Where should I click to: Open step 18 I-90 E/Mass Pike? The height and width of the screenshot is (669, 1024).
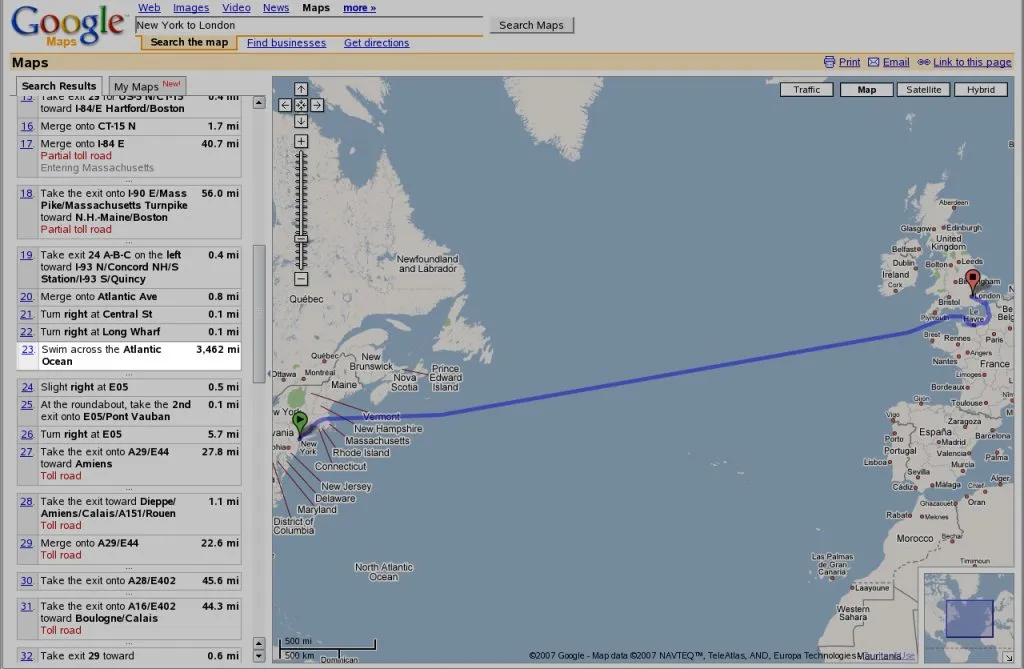[x=129, y=211]
